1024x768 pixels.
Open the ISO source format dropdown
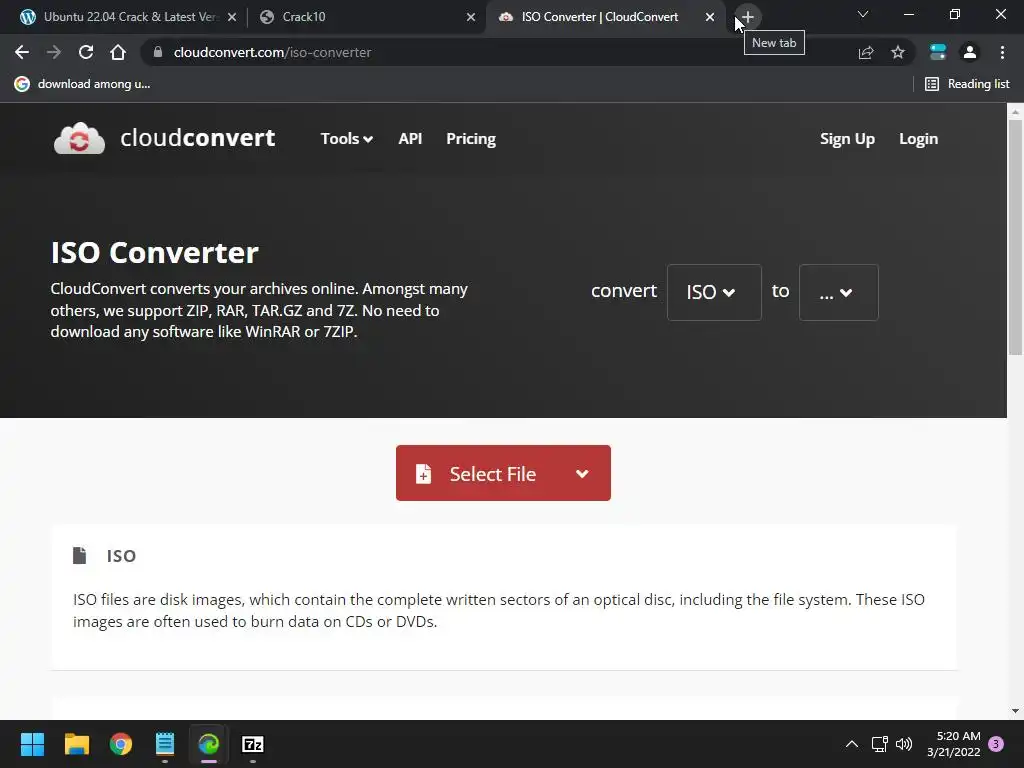(714, 292)
